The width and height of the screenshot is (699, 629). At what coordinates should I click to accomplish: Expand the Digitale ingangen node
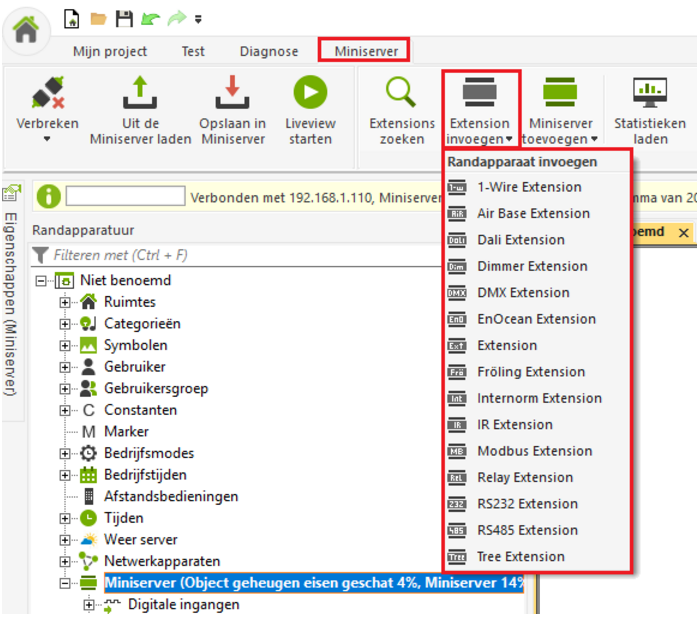coord(89,605)
